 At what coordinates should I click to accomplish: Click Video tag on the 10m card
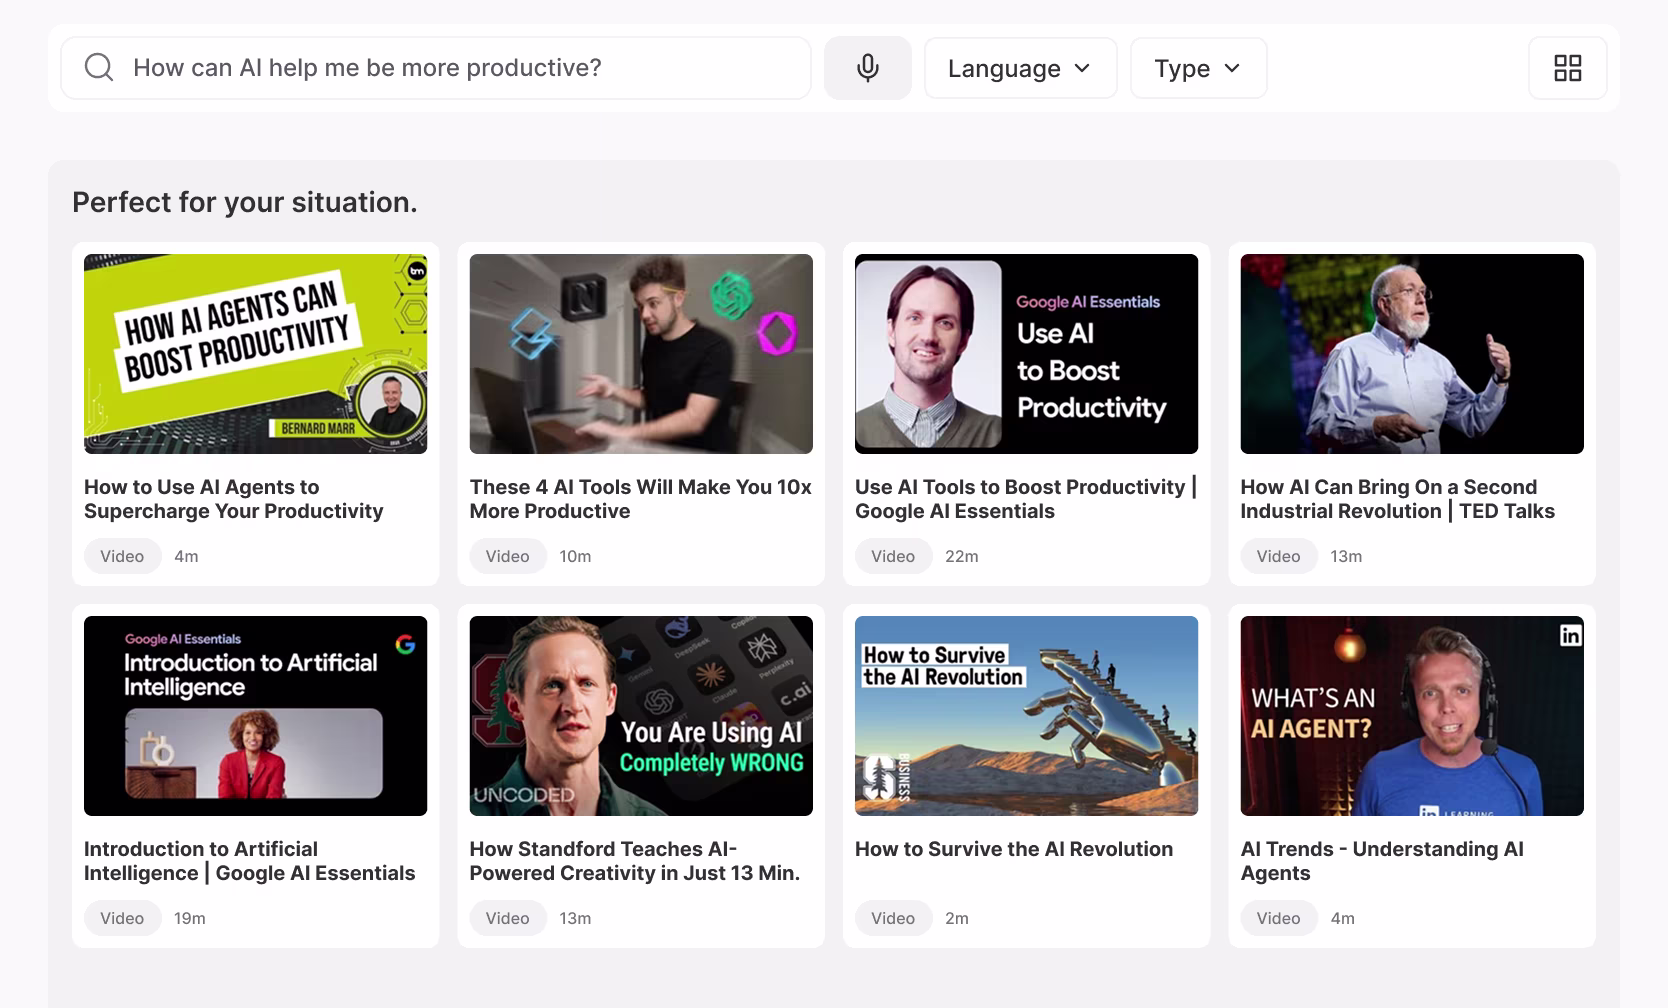point(507,556)
